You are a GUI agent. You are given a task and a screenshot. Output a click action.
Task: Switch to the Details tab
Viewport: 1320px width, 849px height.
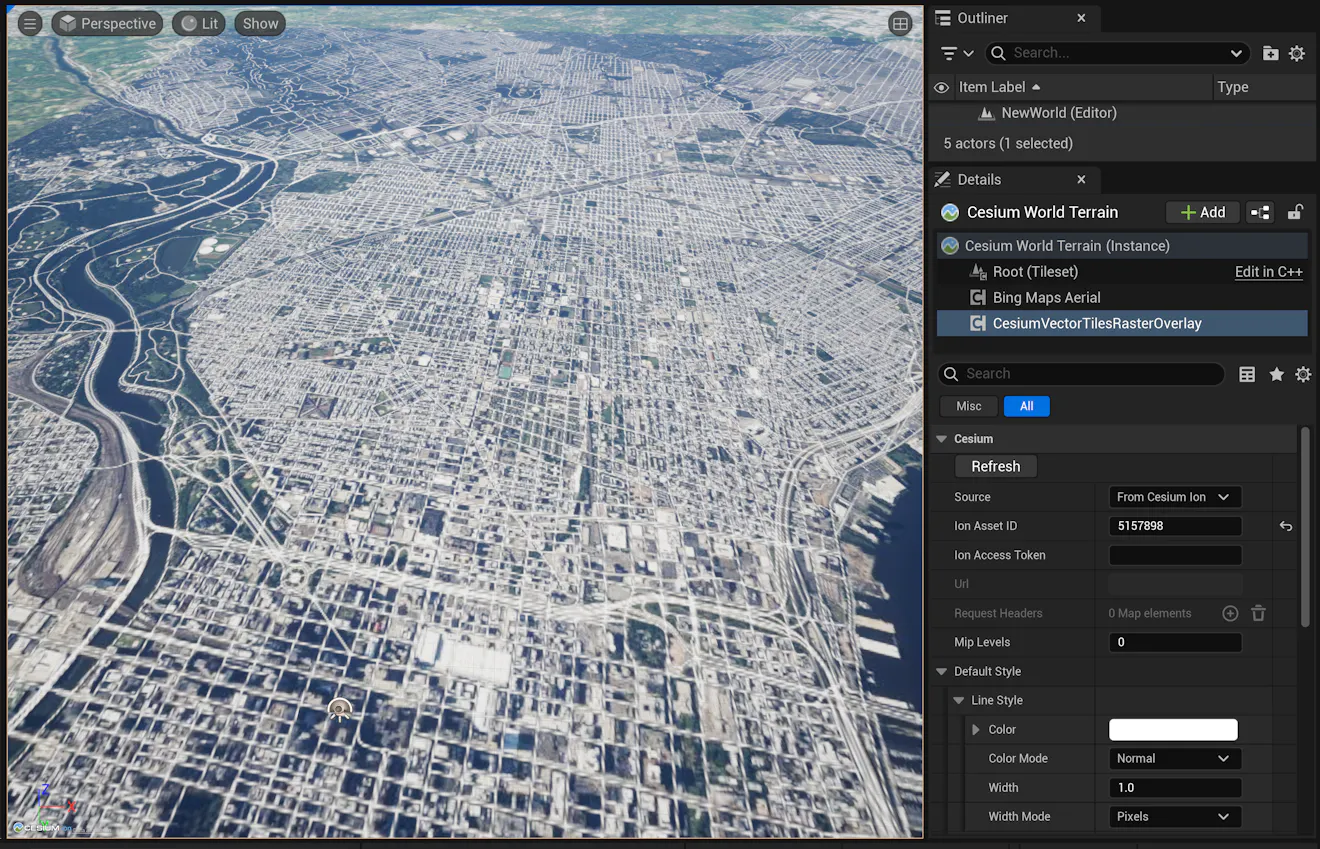tap(978, 179)
